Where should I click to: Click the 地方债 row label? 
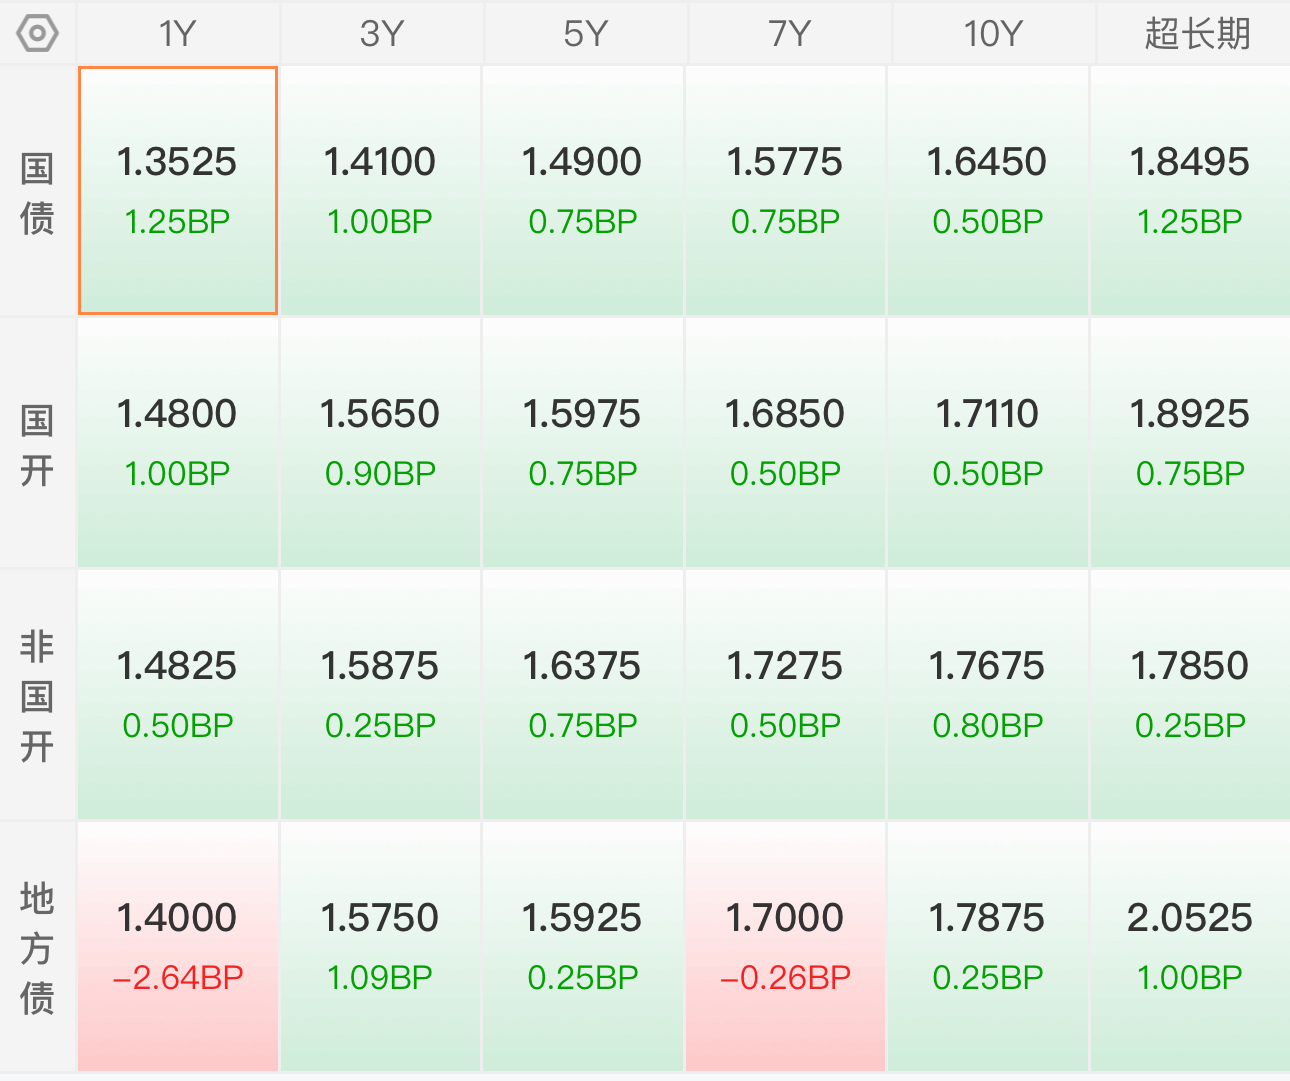click(37, 948)
